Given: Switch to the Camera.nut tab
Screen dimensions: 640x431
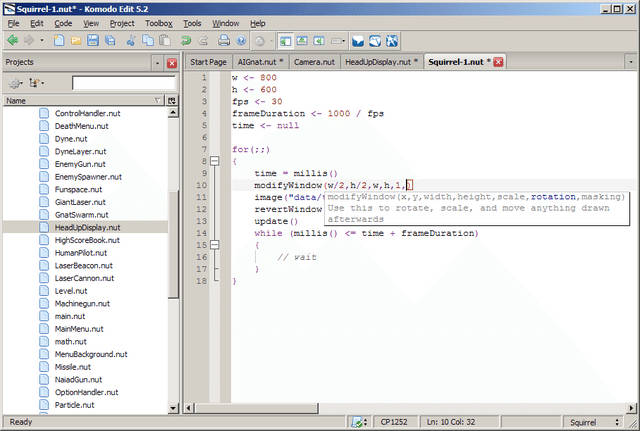Looking at the screenshot, I should [x=312, y=62].
